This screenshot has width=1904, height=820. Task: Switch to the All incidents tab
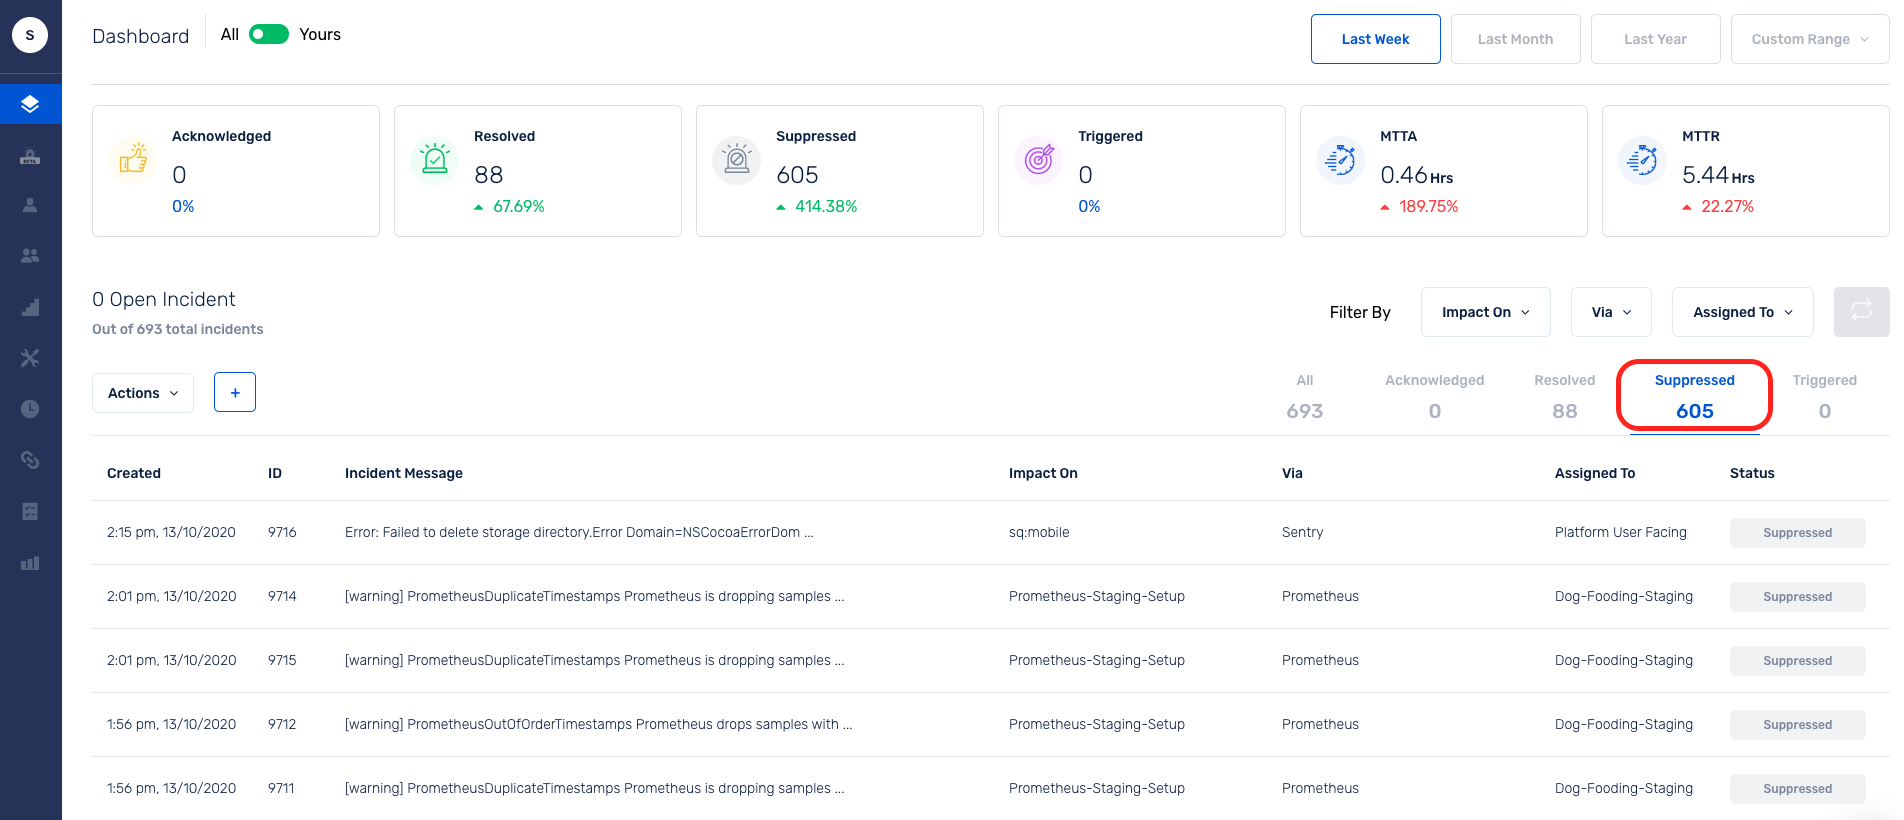click(1305, 397)
